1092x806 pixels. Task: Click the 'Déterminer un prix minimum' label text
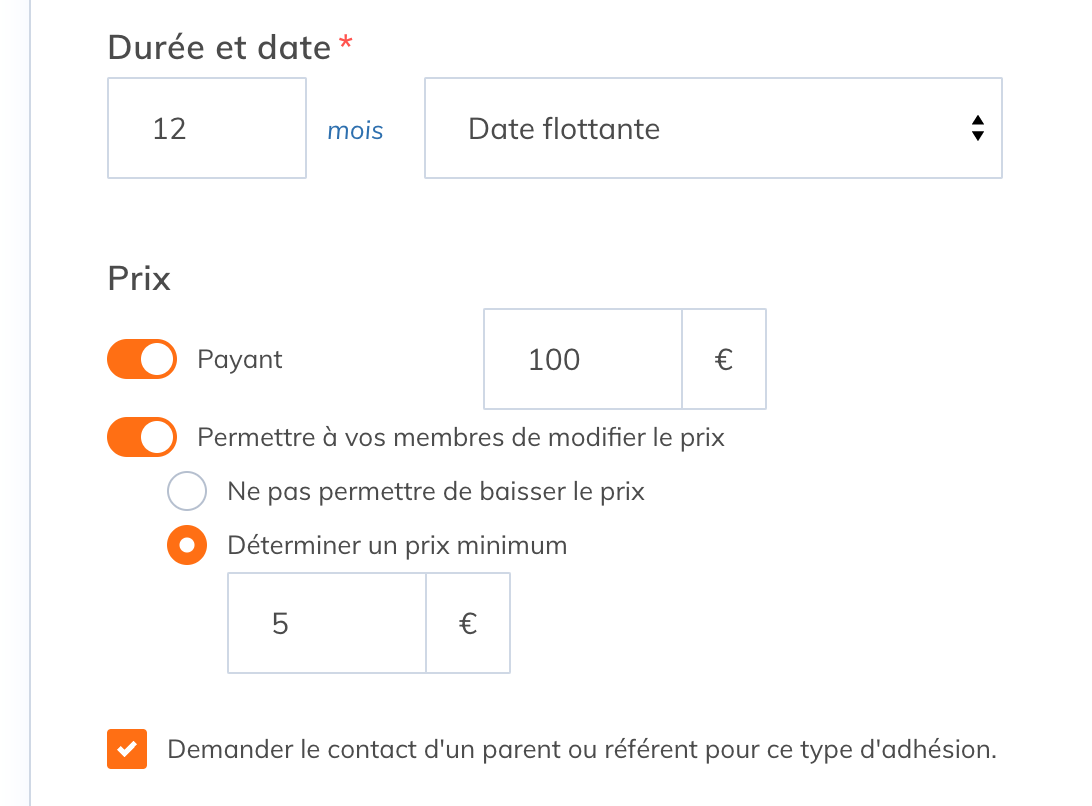(398, 545)
